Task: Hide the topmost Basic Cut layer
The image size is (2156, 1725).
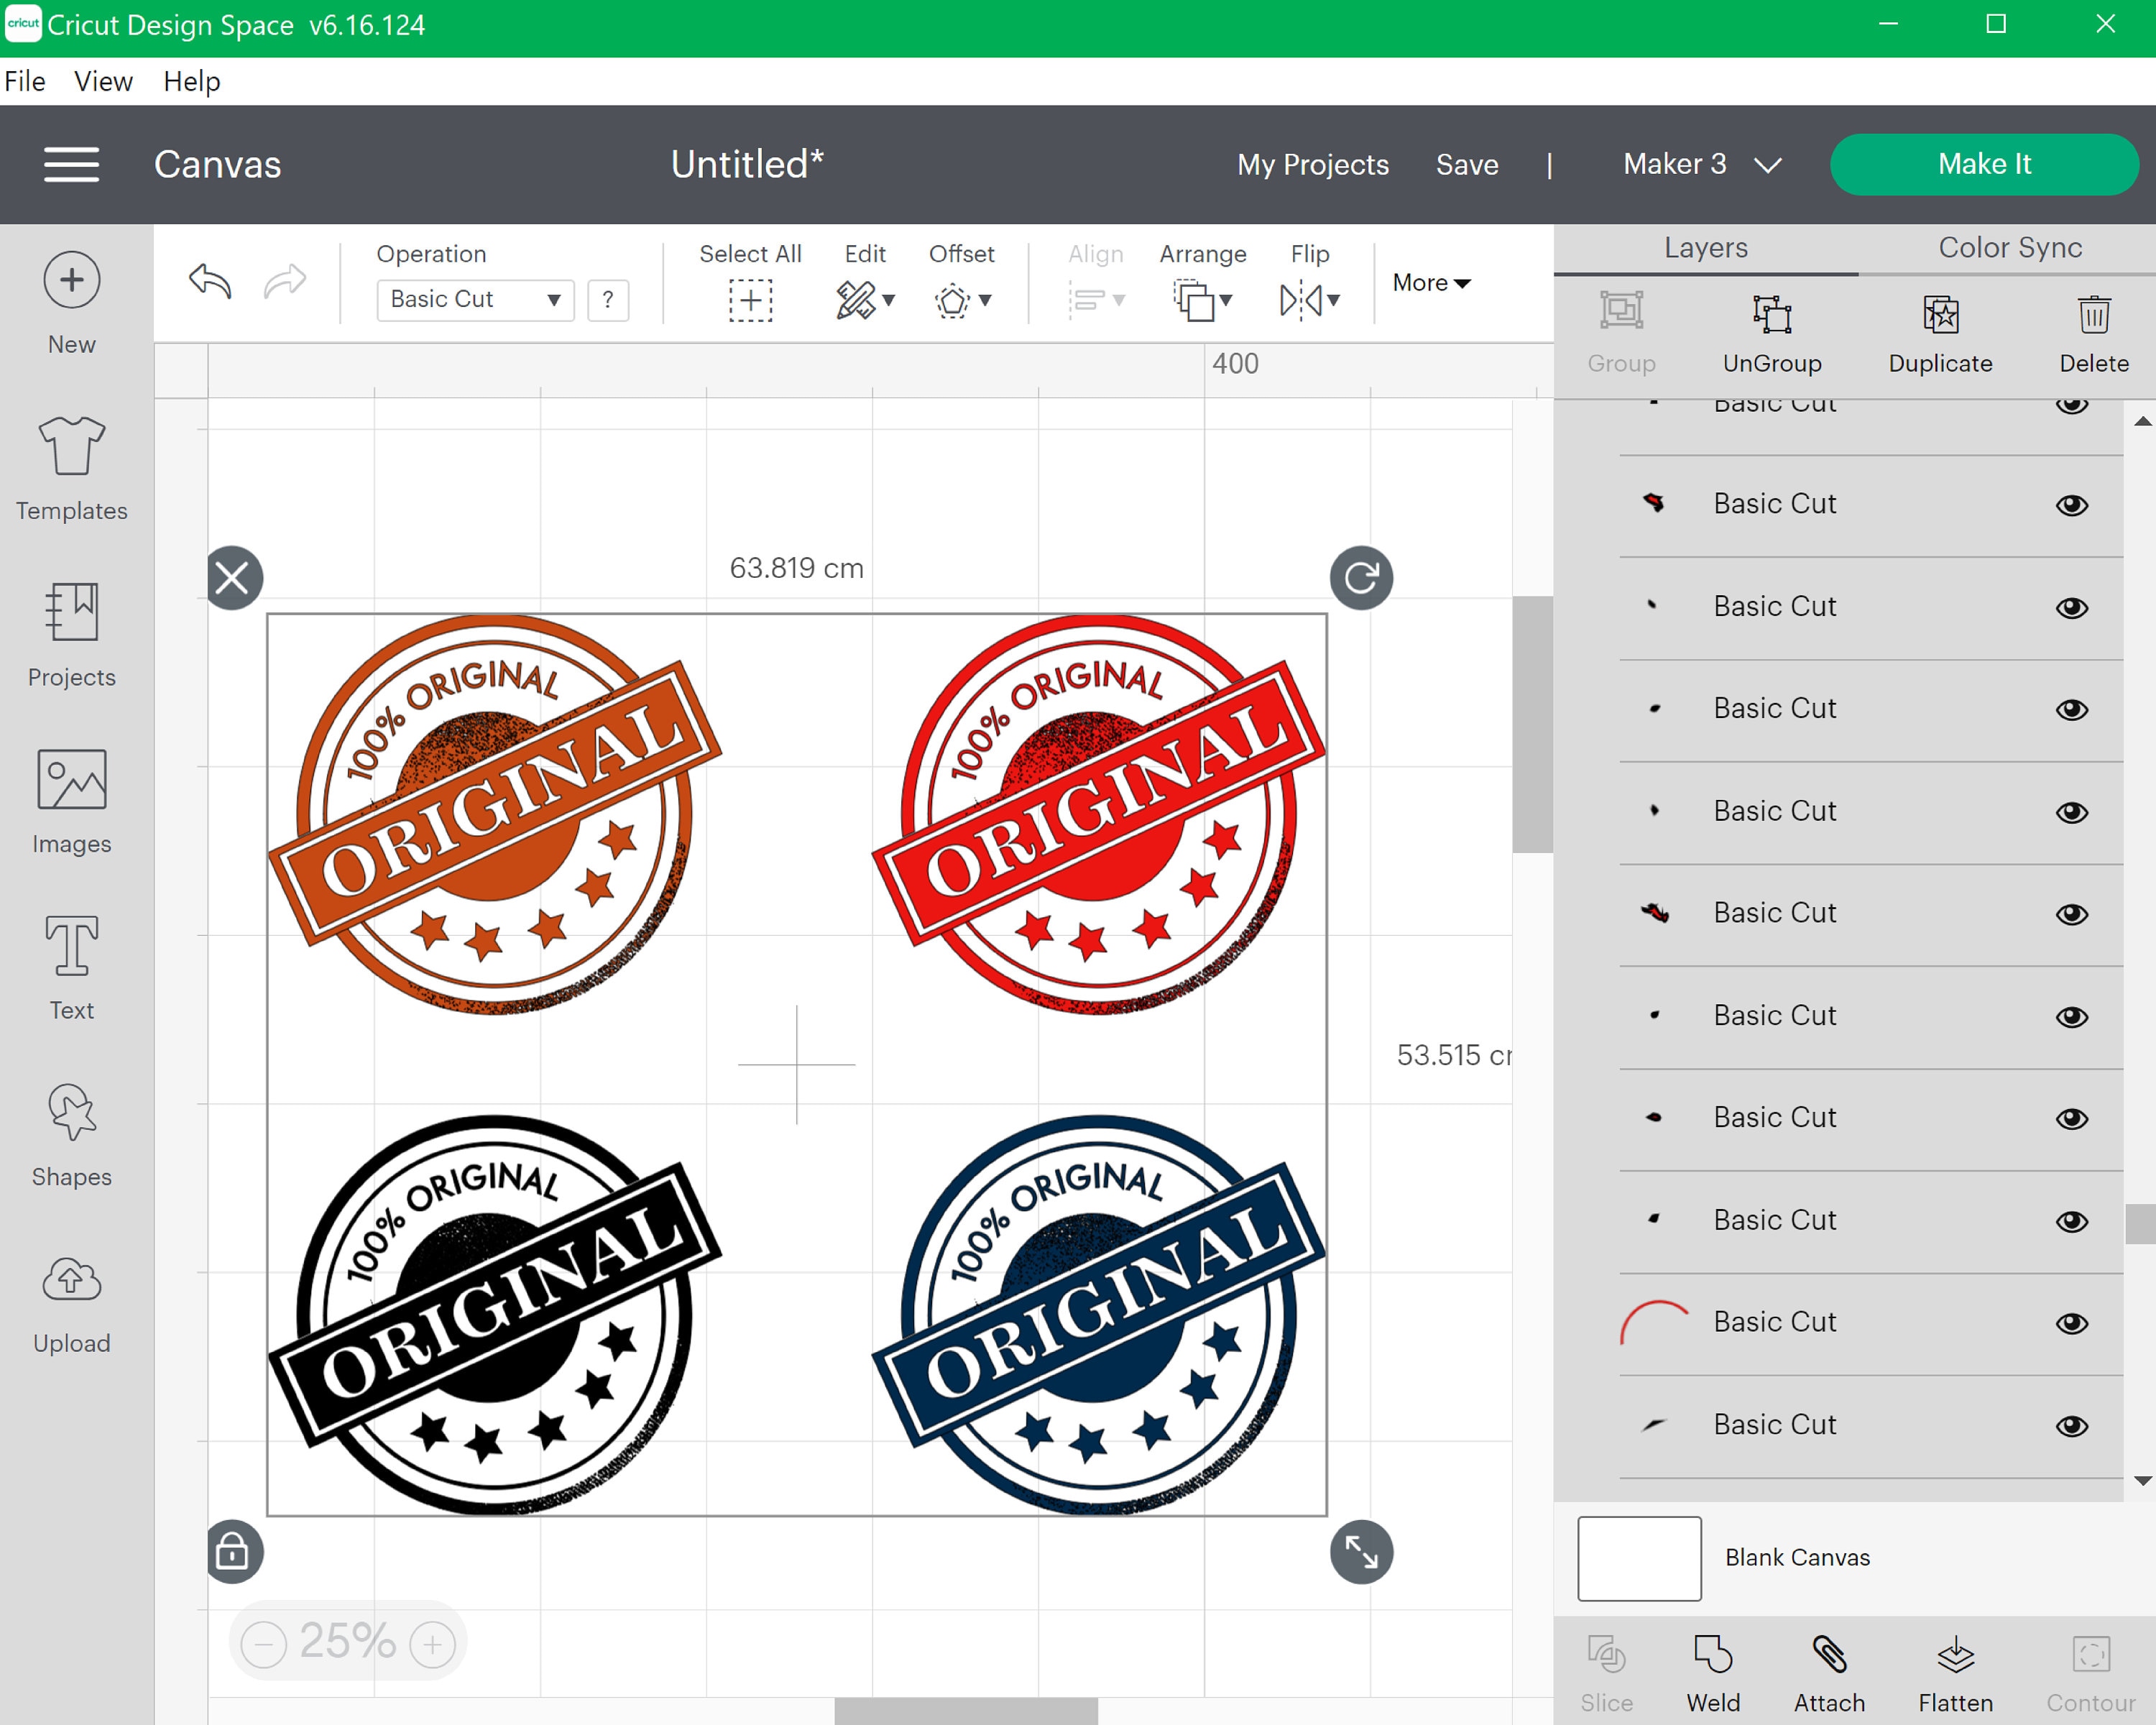Action: point(2073,403)
